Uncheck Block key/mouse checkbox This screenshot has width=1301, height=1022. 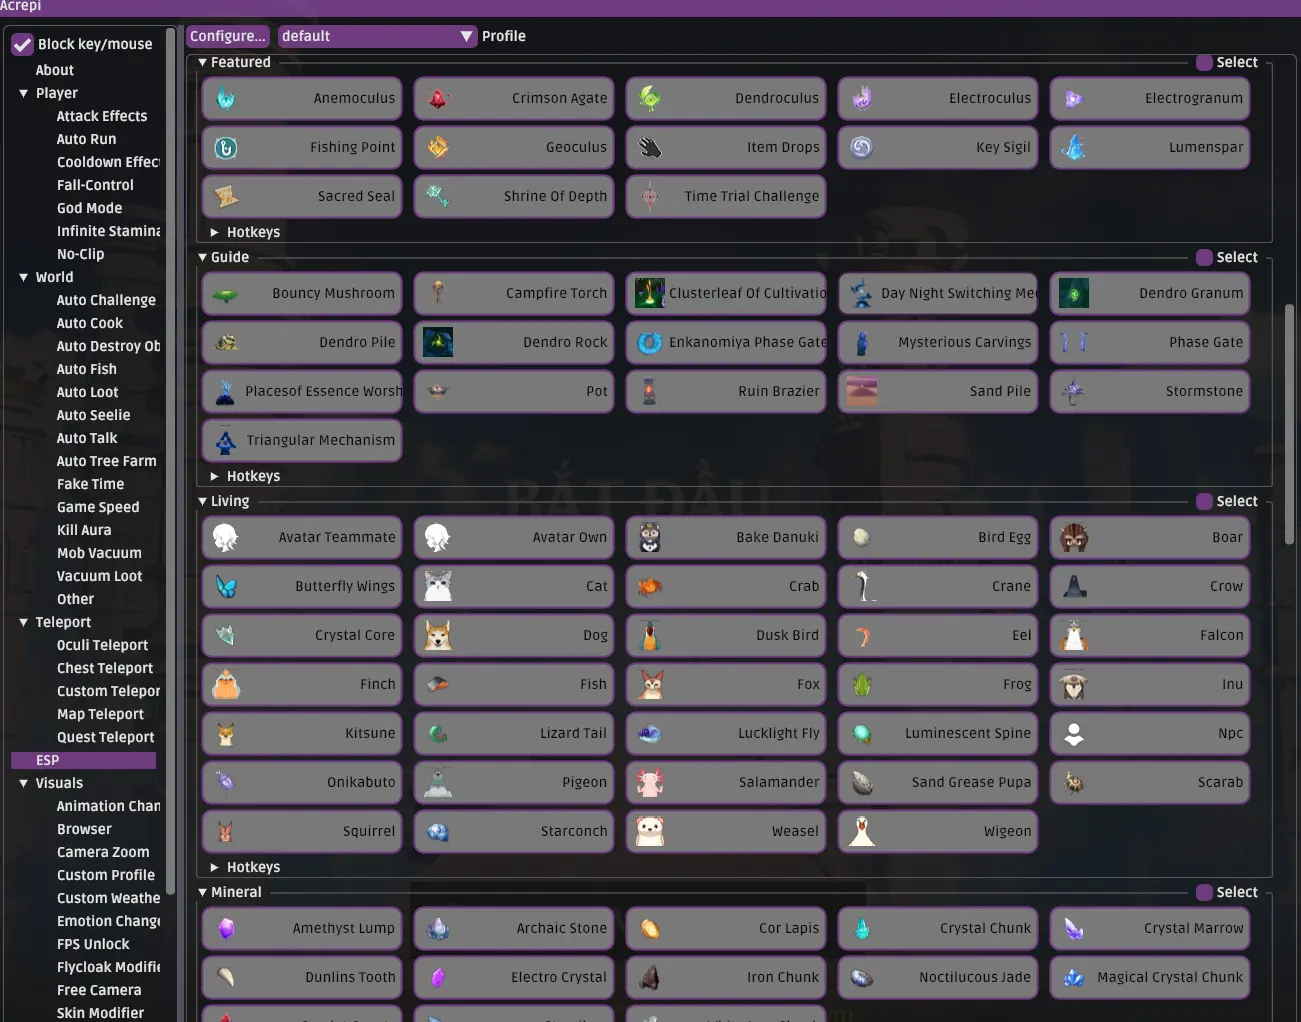click(x=22, y=44)
